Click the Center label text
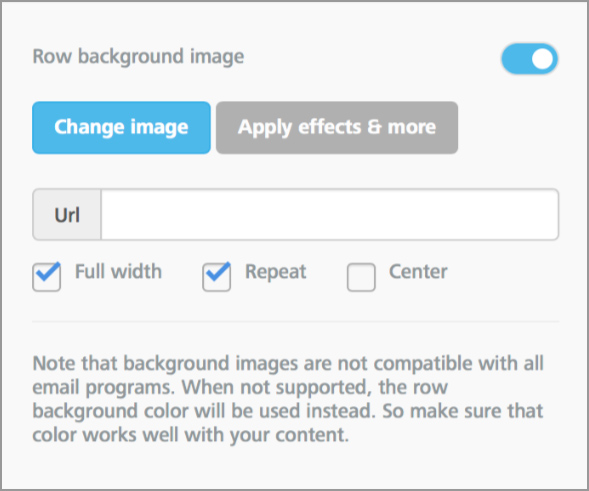Image resolution: width=589 pixels, height=491 pixels. click(x=418, y=272)
